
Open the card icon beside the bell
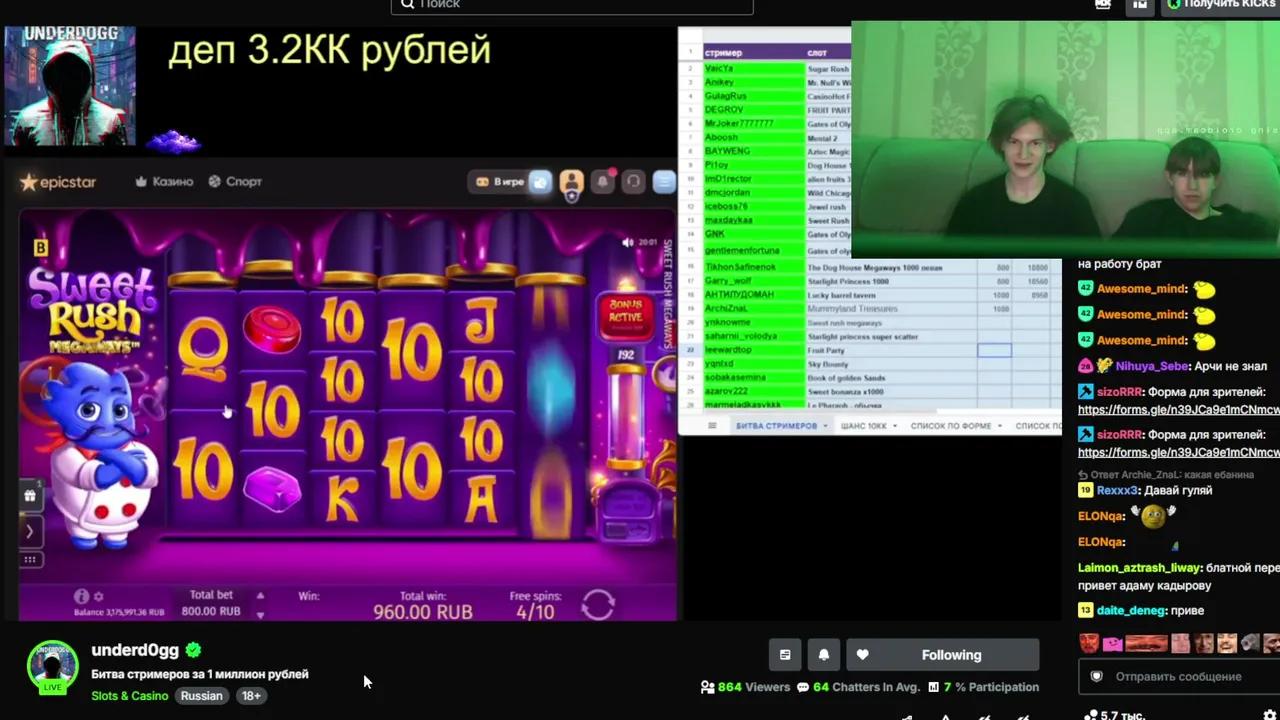click(785, 655)
